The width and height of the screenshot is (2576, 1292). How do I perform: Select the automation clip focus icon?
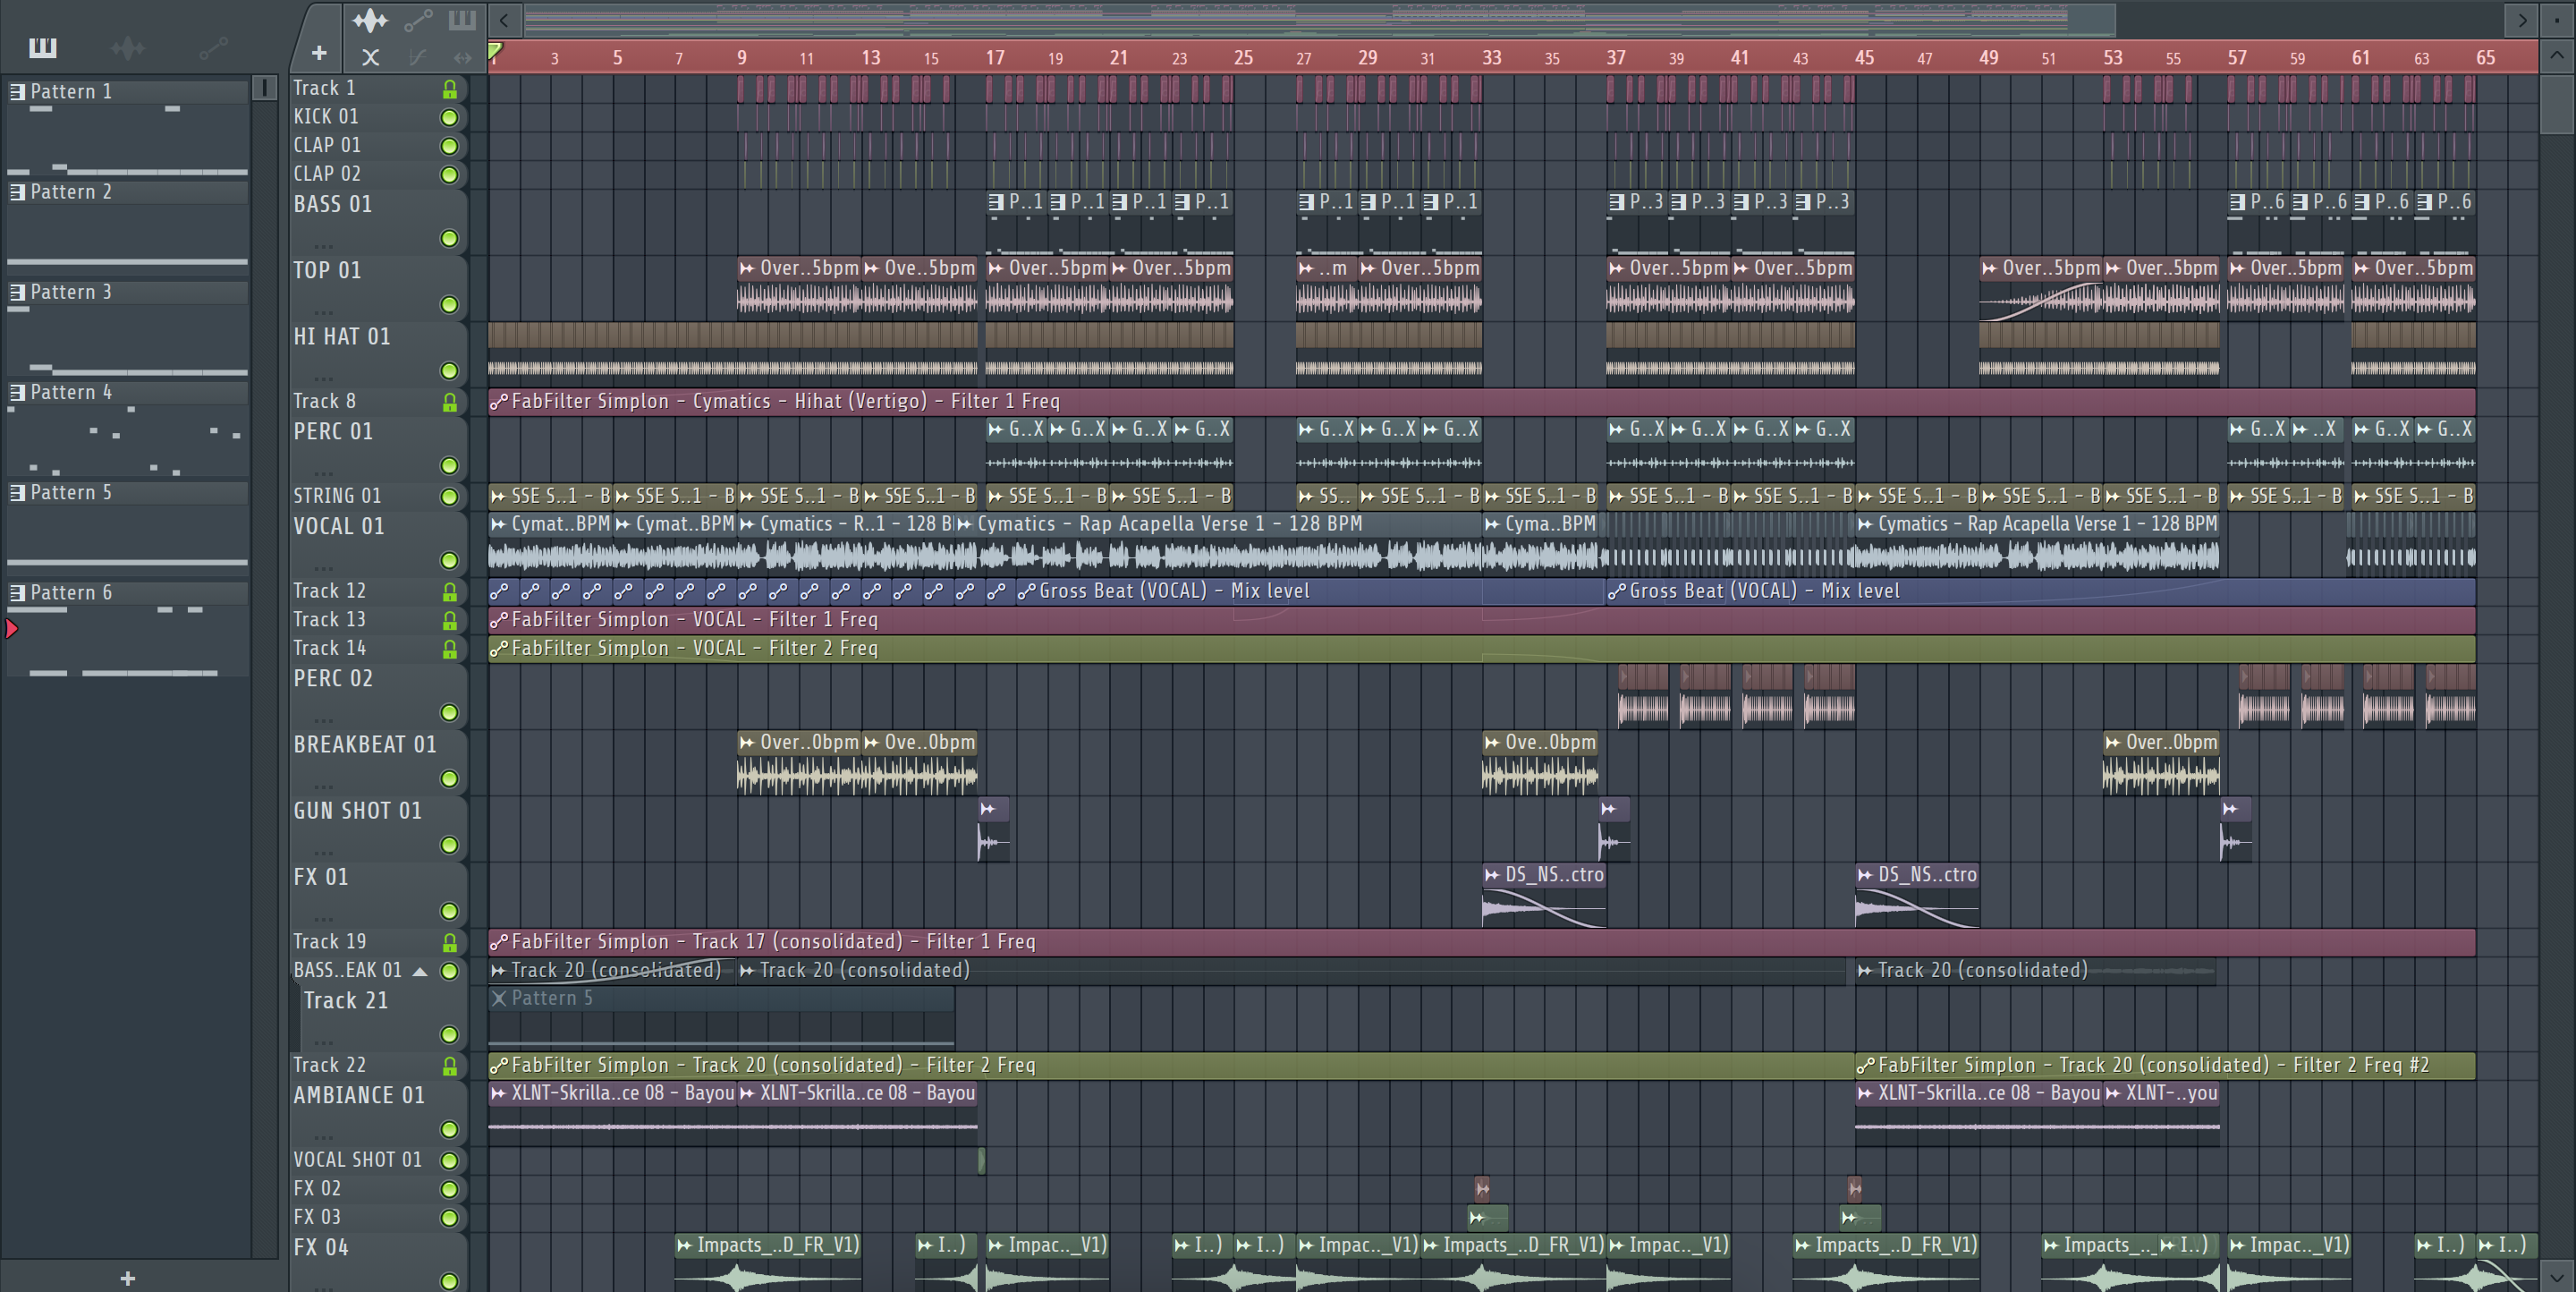tap(418, 20)
